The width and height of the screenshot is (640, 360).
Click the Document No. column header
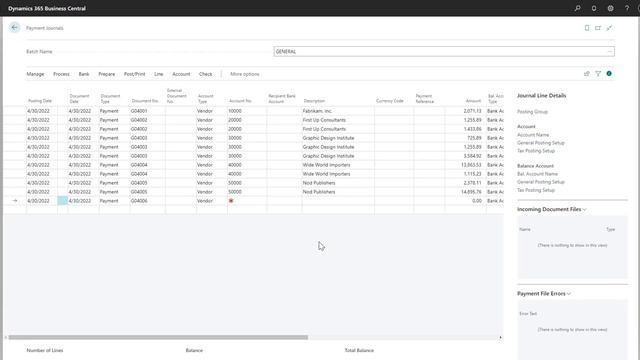145,101
